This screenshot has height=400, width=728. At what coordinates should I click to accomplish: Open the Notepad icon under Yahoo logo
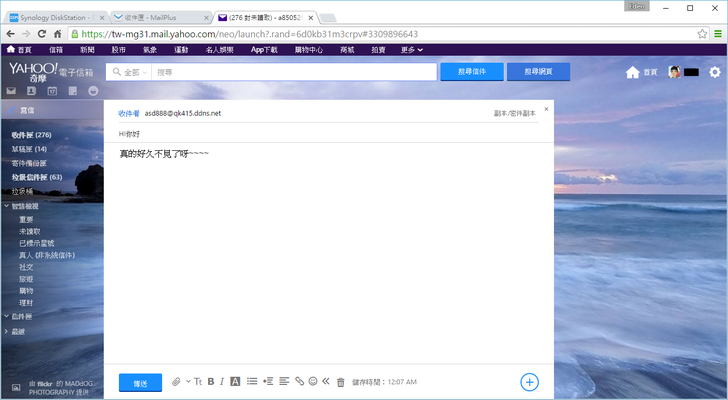tap(73, 91)
